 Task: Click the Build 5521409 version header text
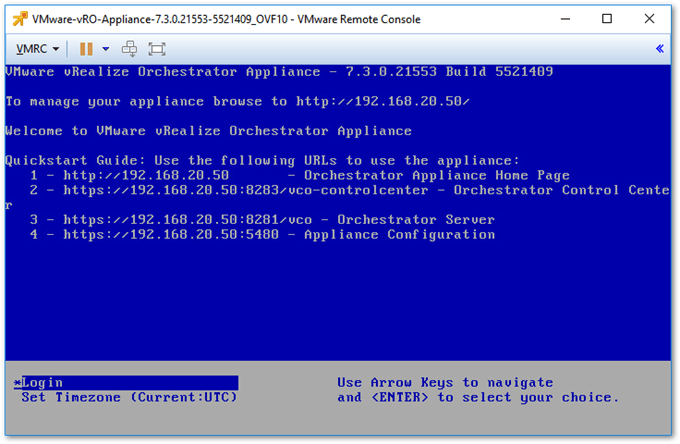click(x=499, y=72)
